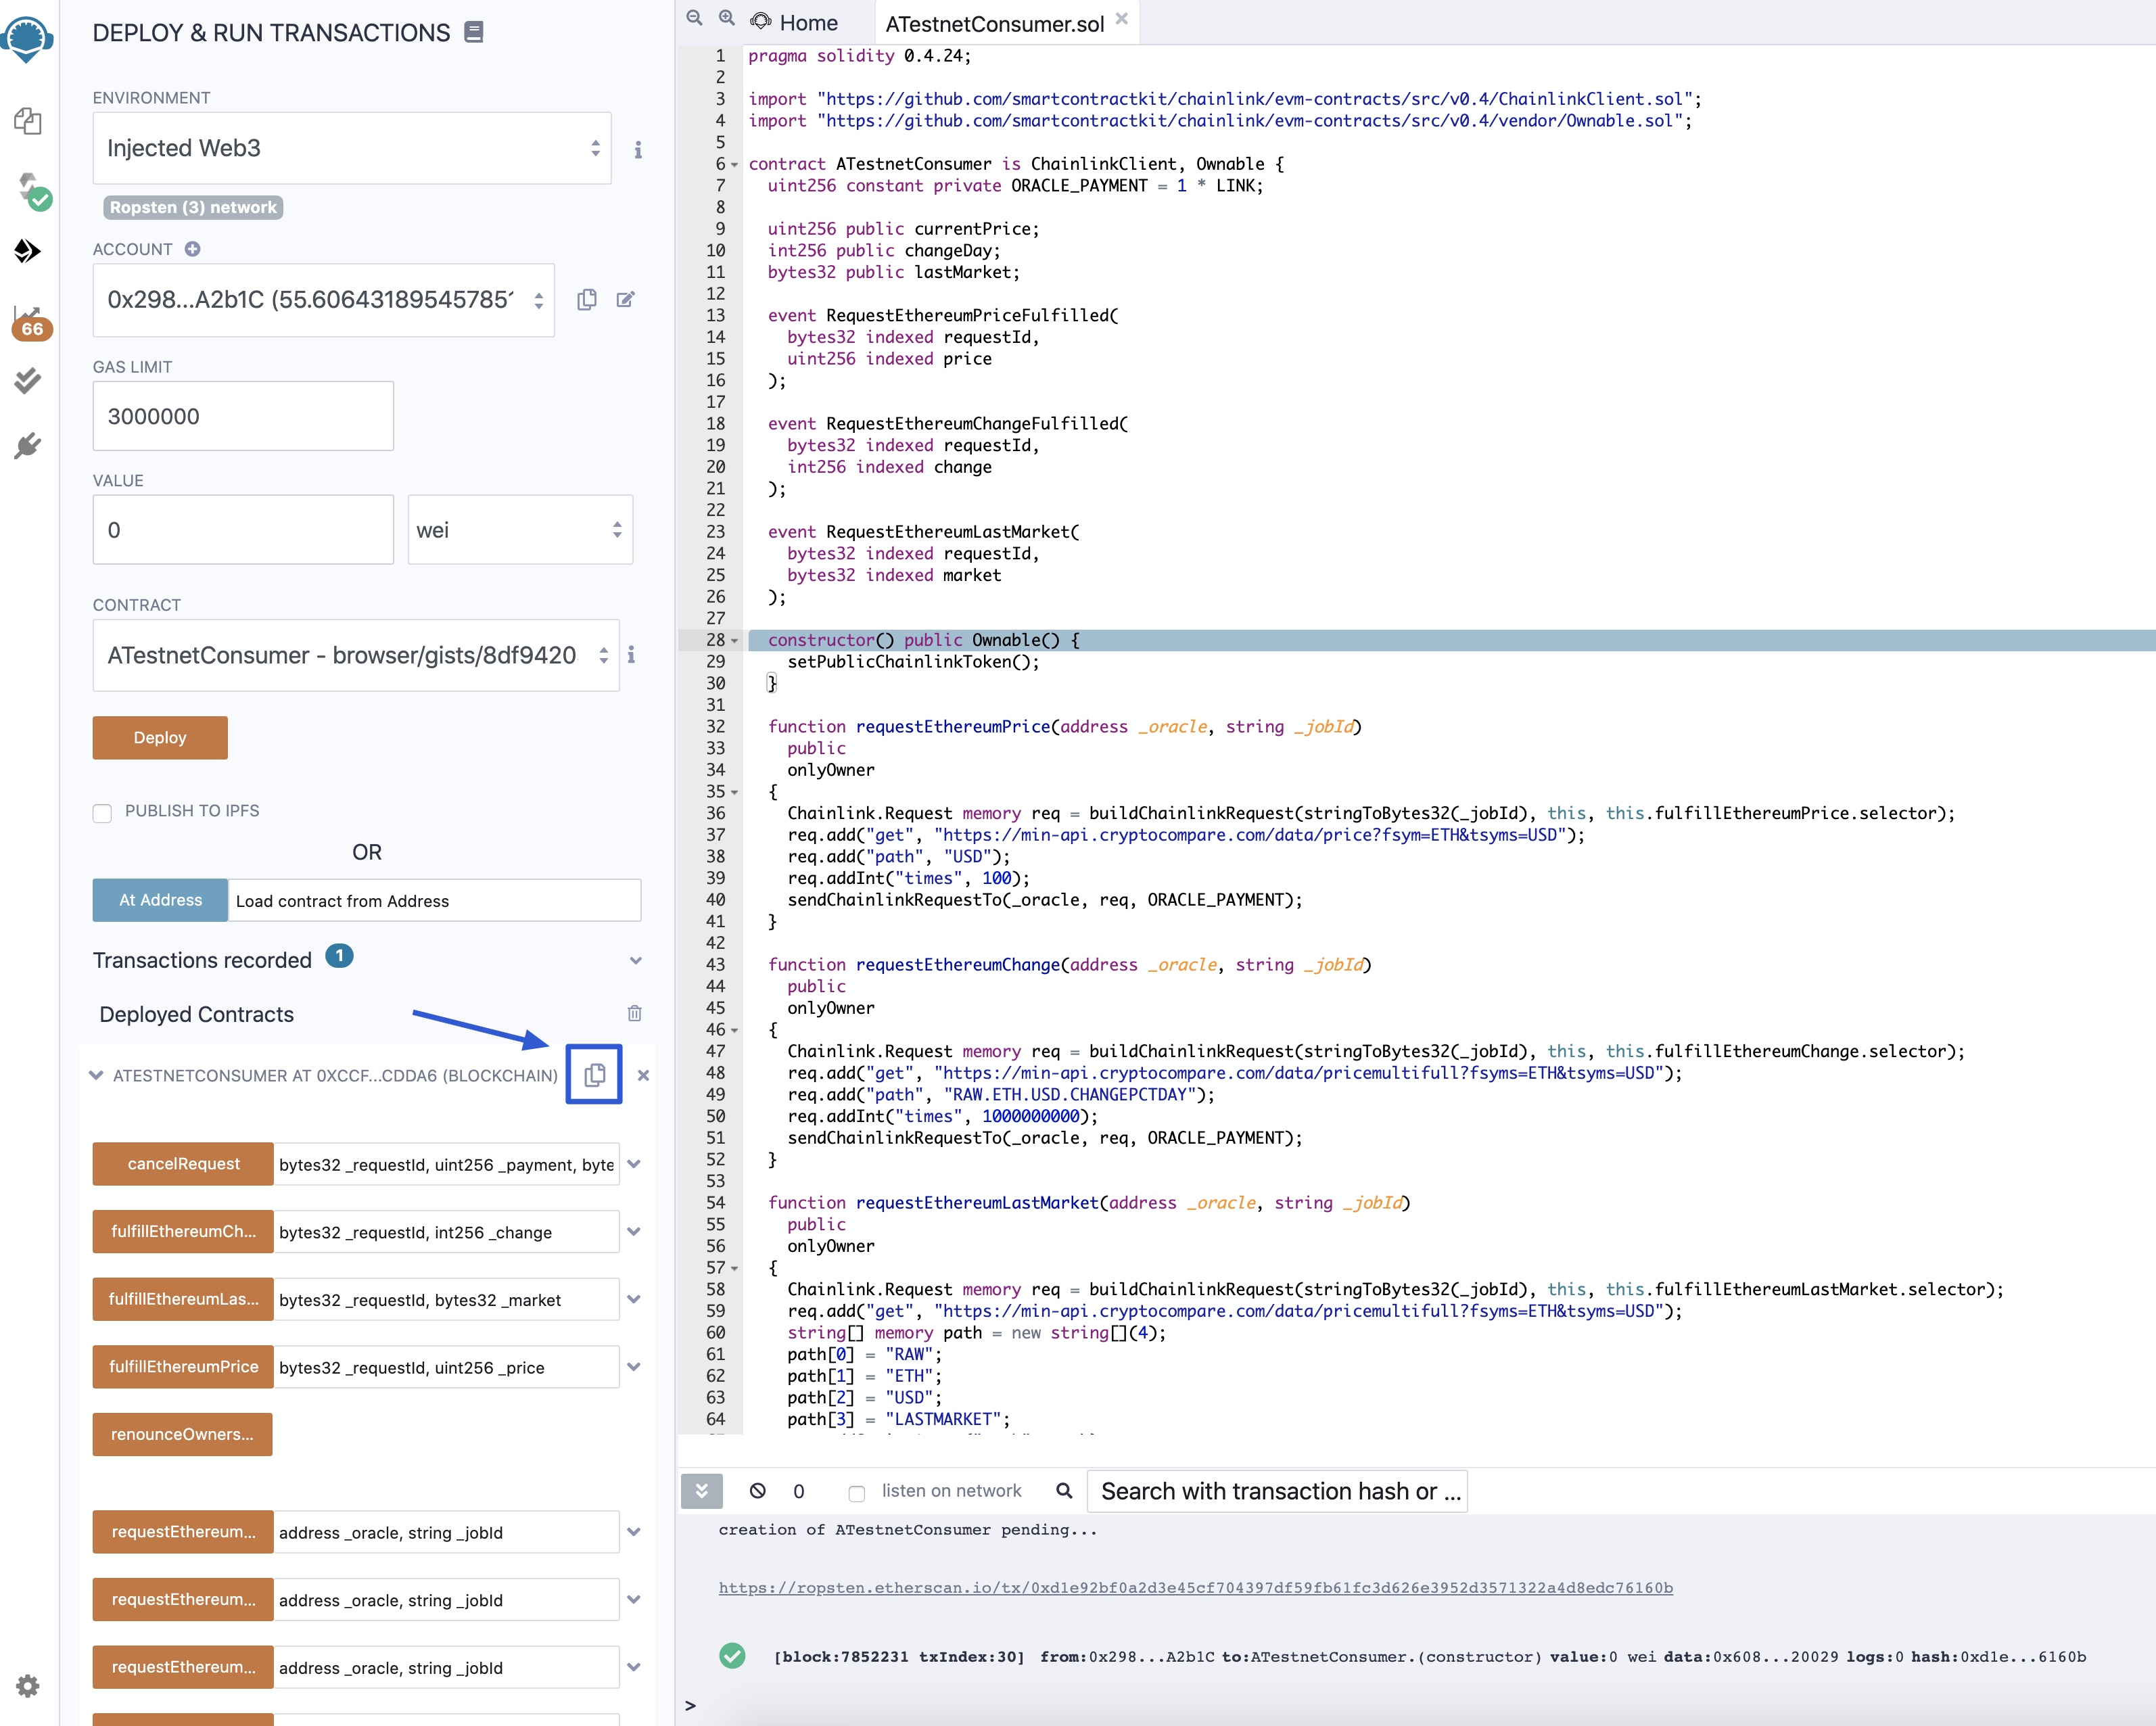Click the fulfillEthereumCh... function button
Screen dimensions: 2156x1726
(183, 1231)
